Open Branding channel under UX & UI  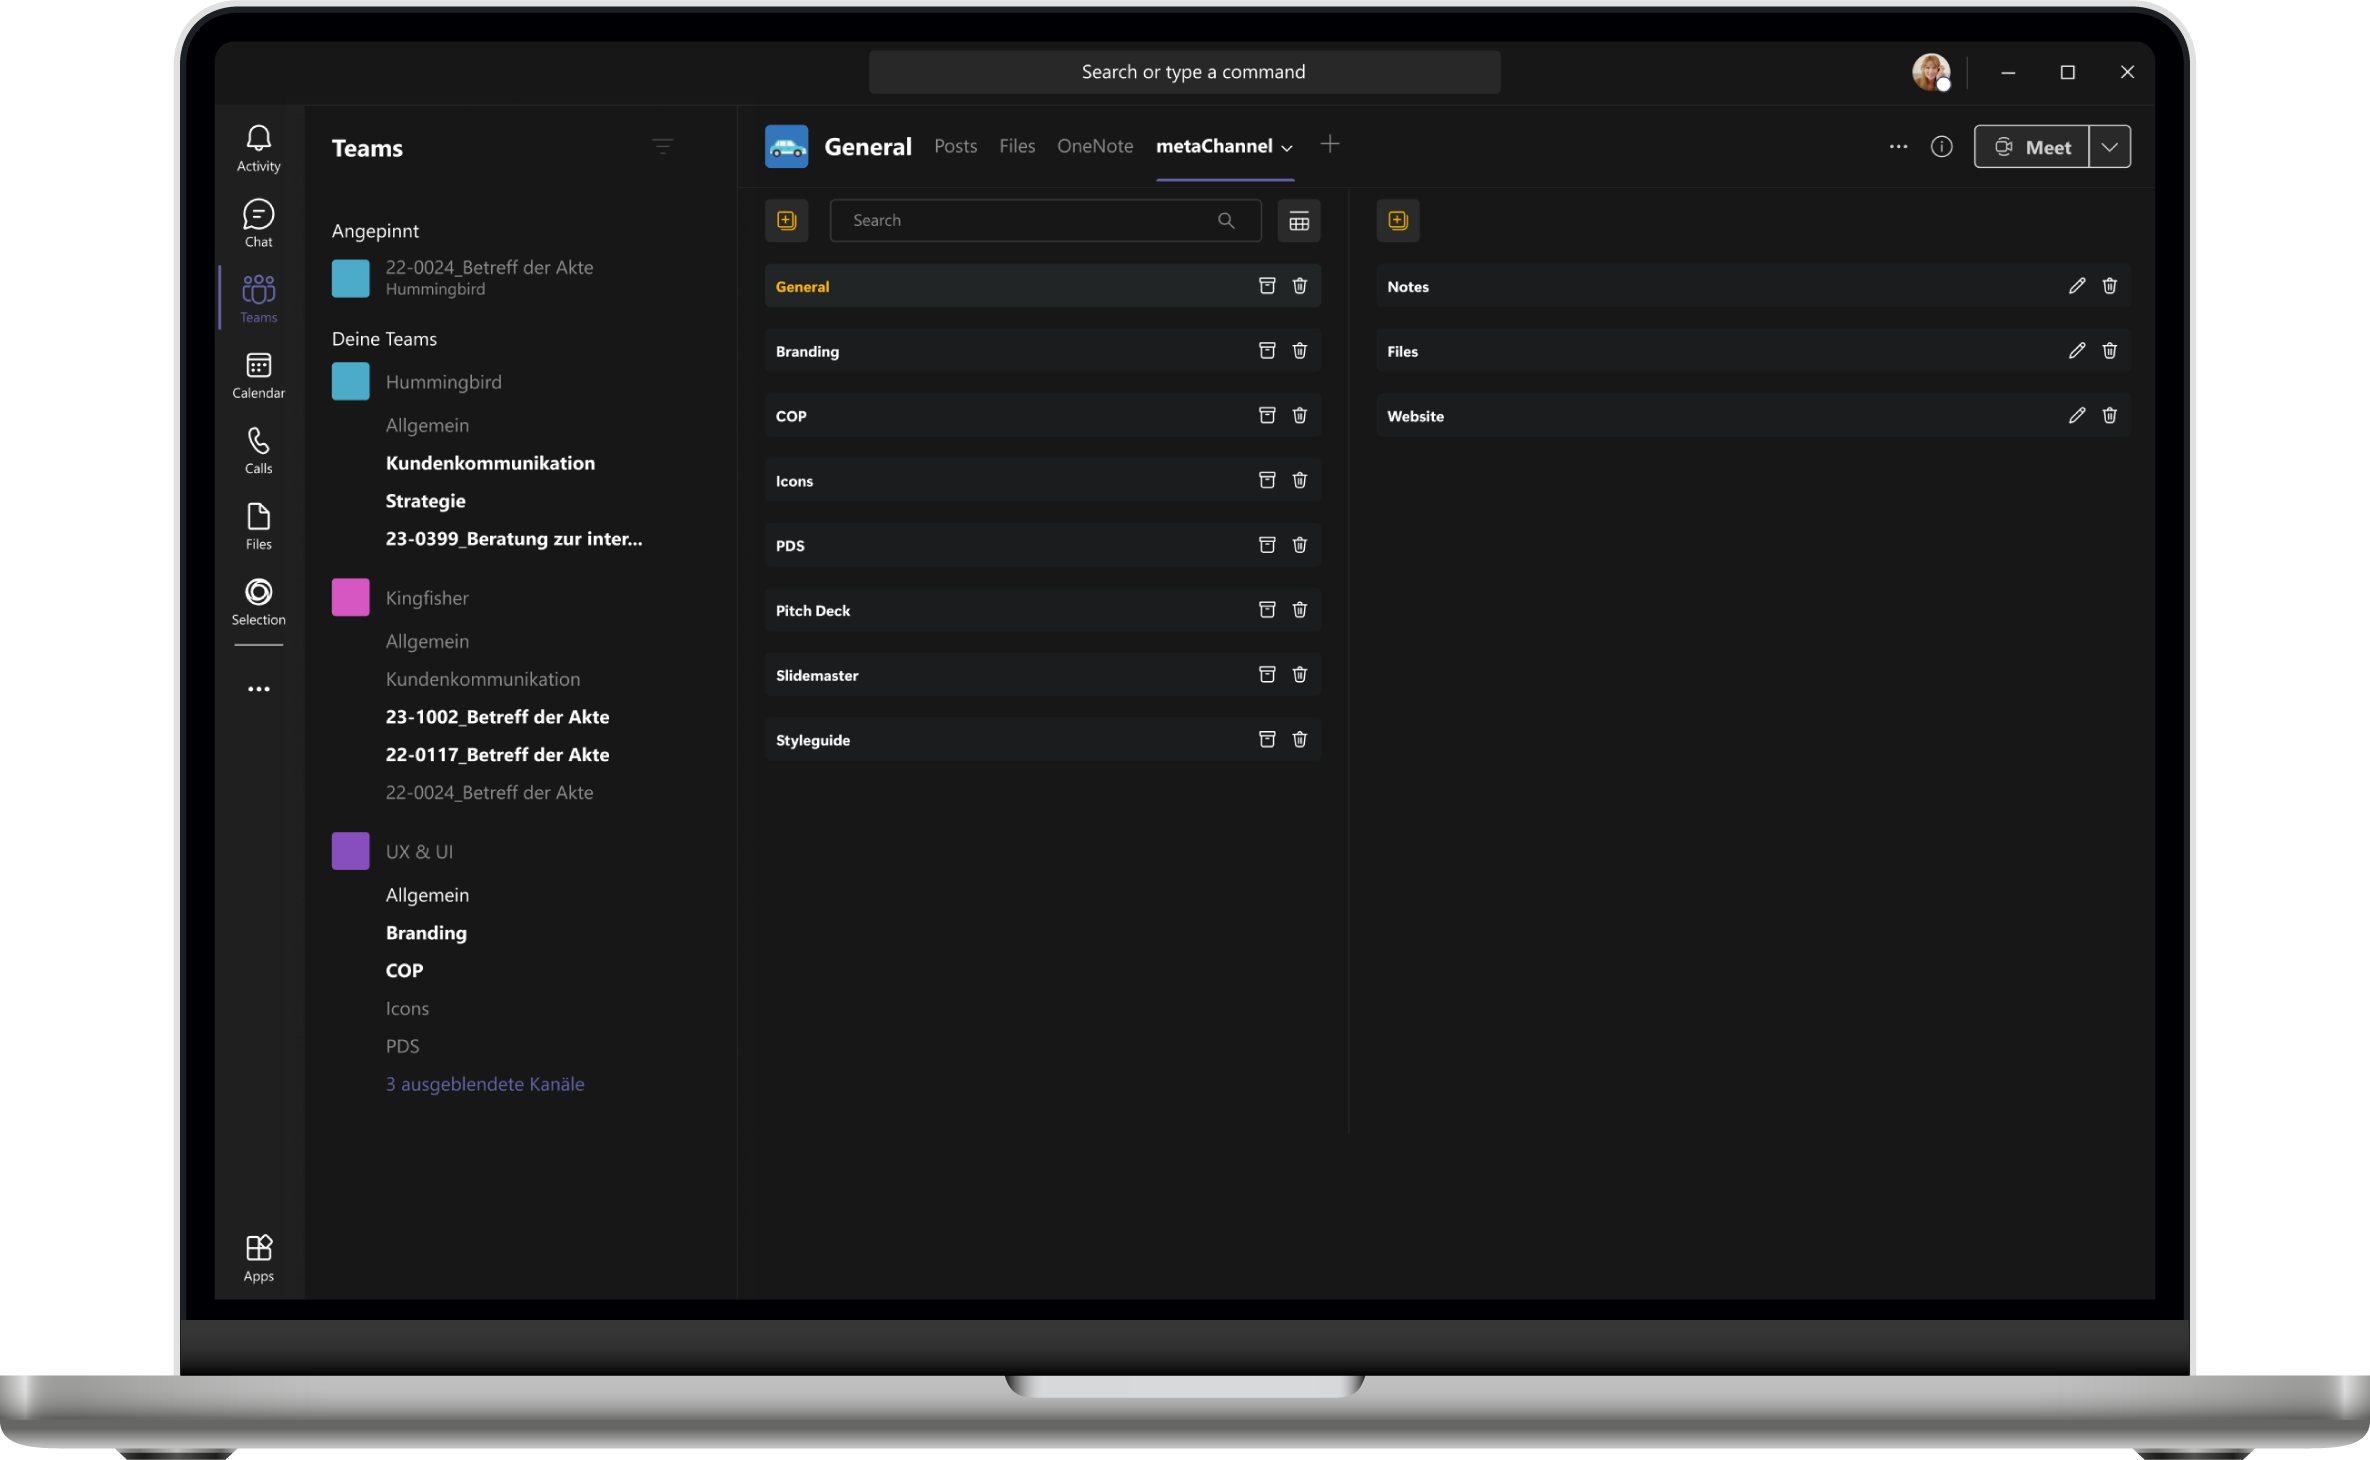point(426,933)
